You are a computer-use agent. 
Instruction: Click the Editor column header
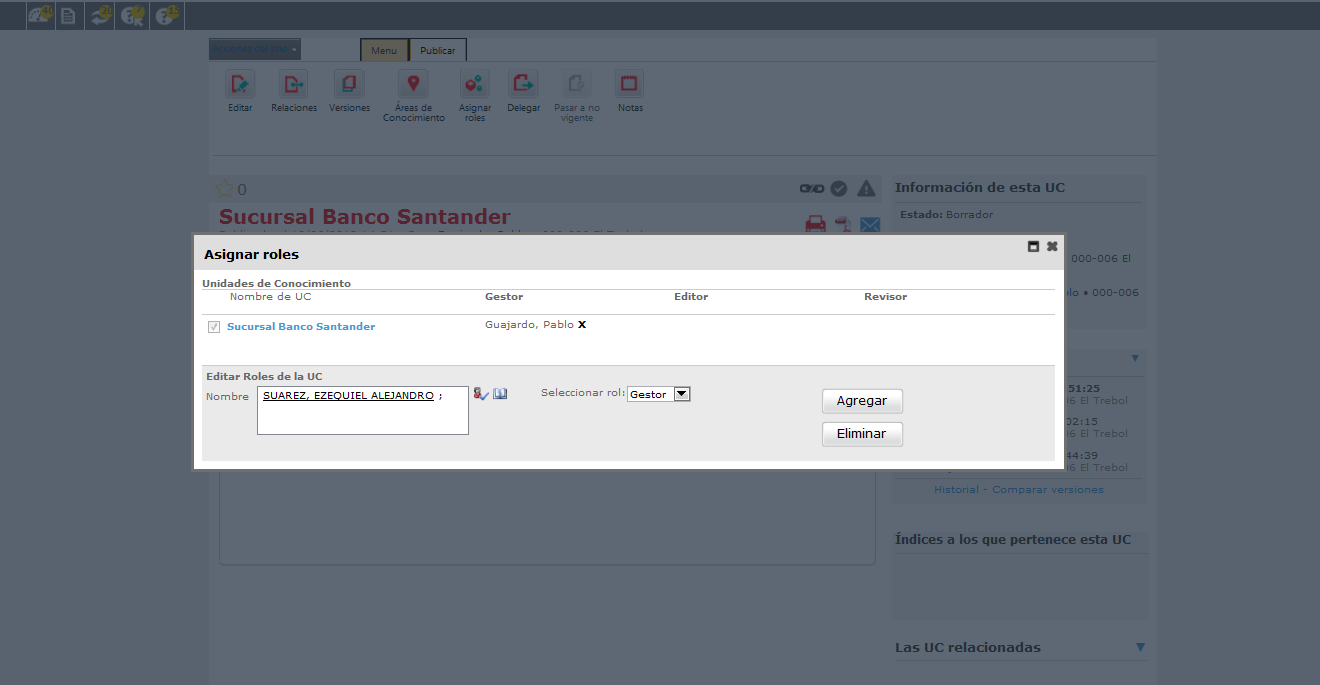691,297
